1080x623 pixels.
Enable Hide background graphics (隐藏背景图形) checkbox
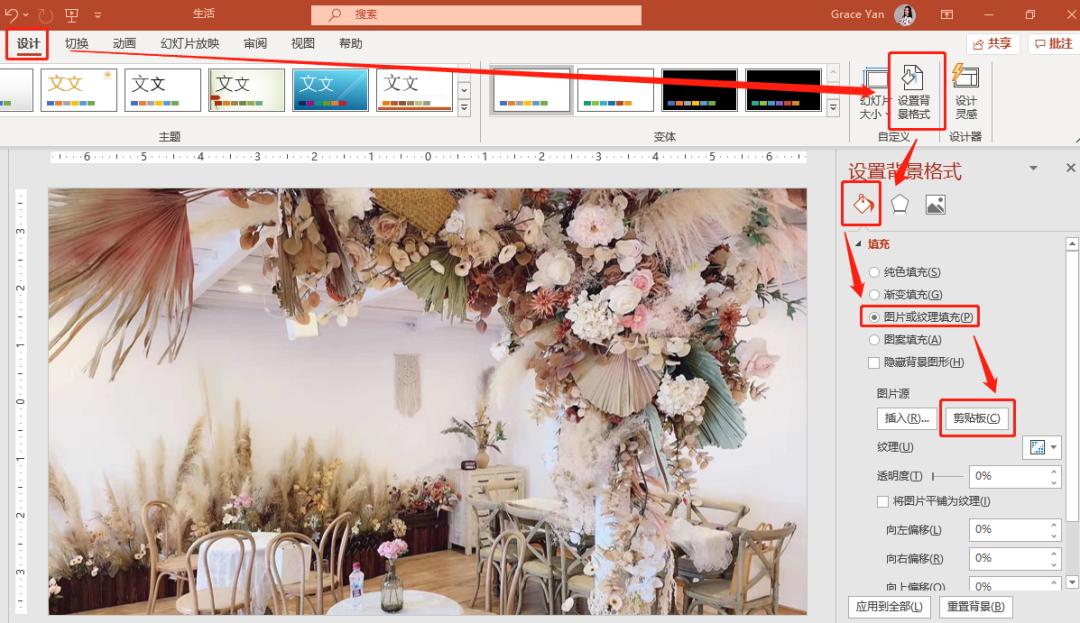875,362
